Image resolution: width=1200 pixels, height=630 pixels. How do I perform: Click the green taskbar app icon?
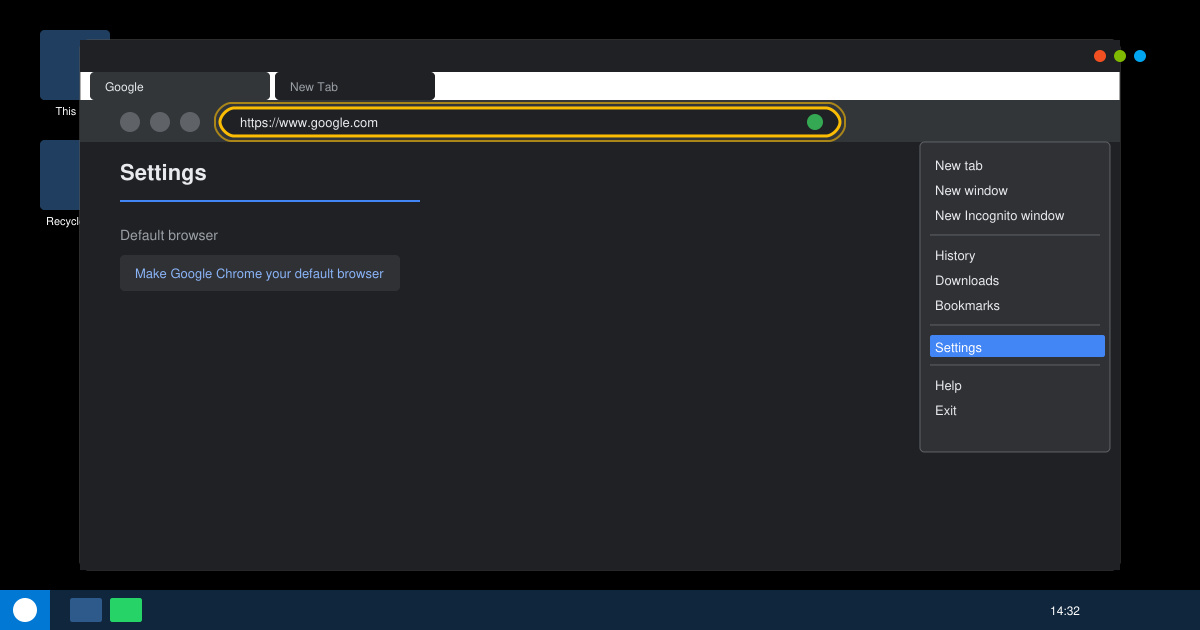coord(126,610)
